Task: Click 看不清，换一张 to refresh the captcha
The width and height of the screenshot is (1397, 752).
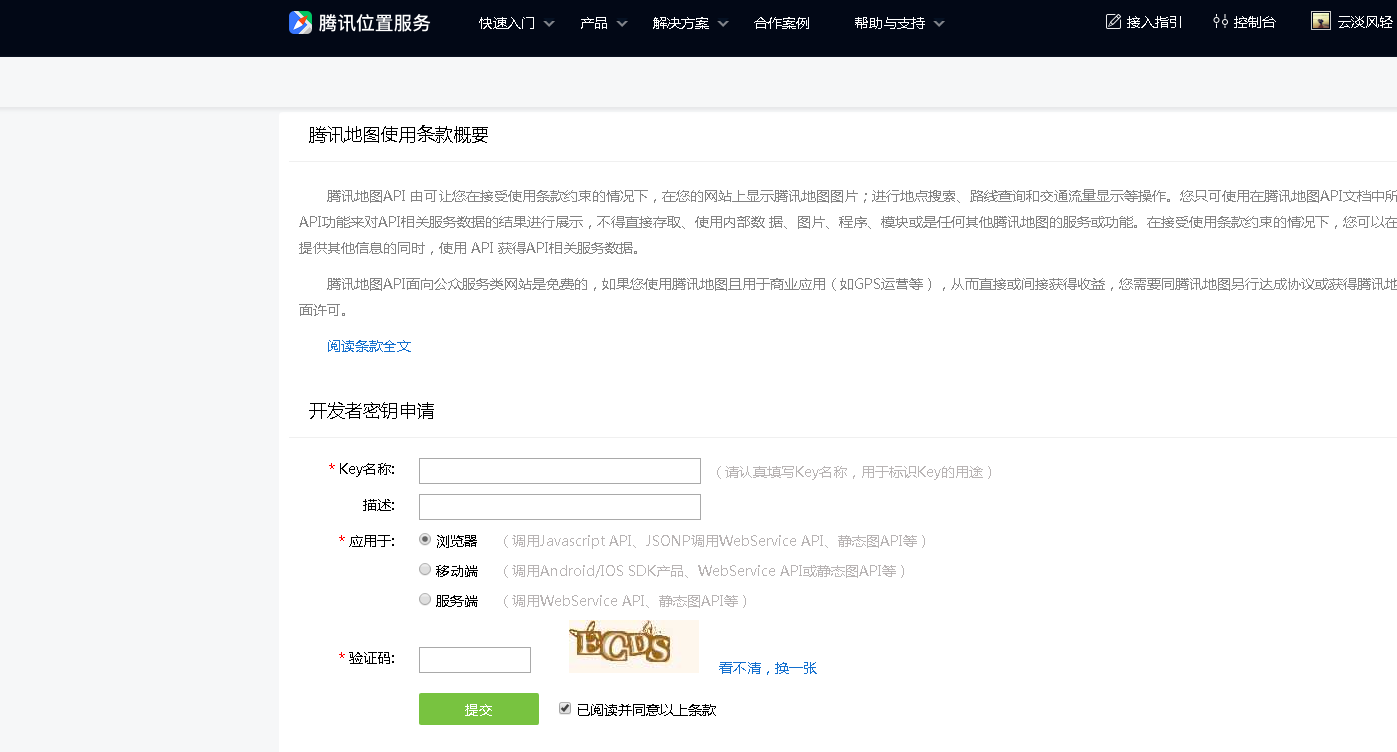Action: (x=768, y=668)
